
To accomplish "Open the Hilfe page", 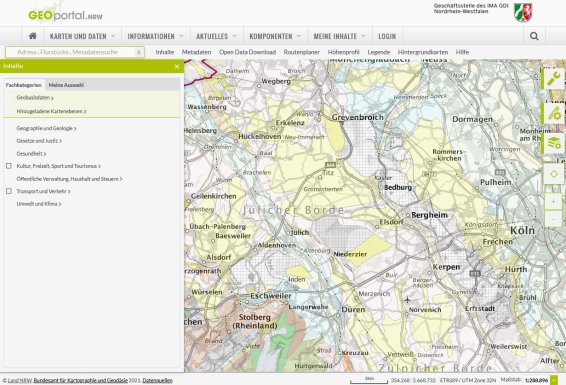I will (x=462, y=52).
